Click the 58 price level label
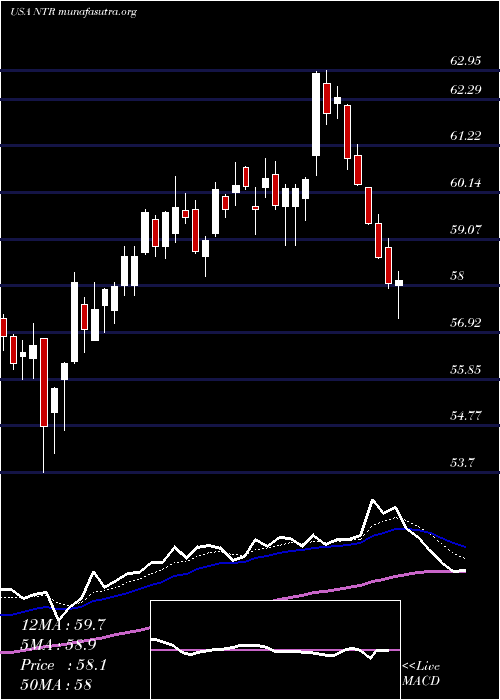 click(458, 276)
